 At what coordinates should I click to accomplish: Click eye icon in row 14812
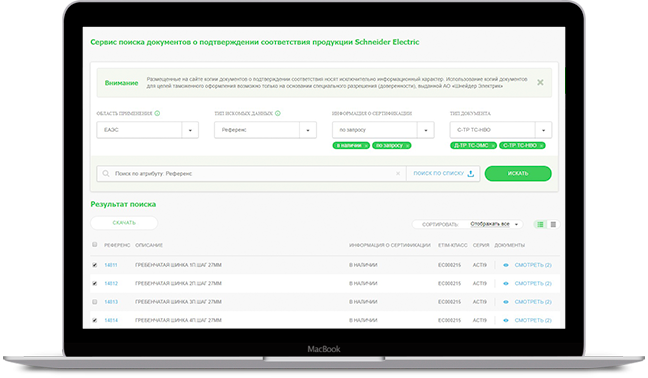[506, 284]
